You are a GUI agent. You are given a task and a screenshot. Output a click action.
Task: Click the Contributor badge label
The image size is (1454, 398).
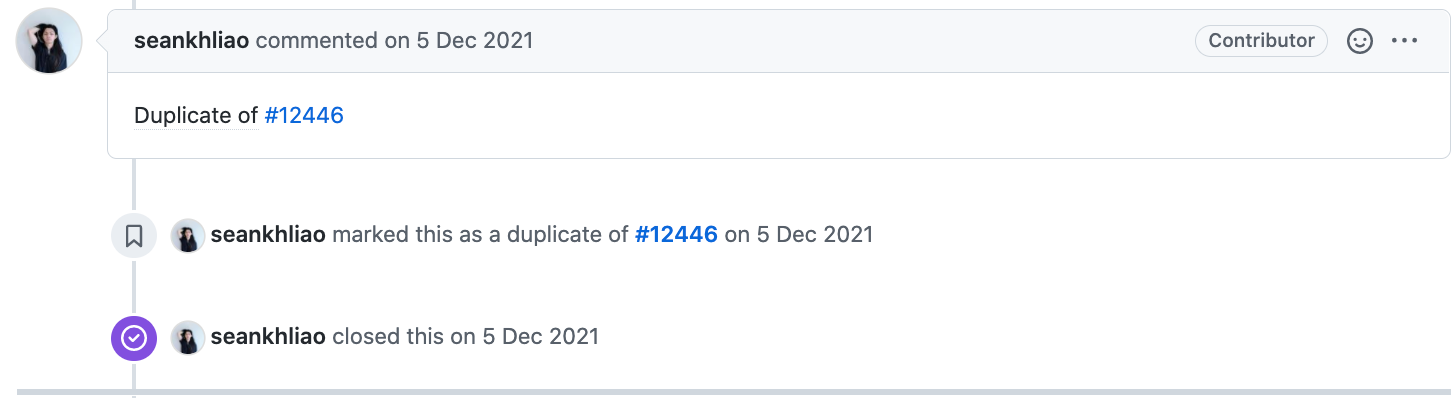[1261, 41]
